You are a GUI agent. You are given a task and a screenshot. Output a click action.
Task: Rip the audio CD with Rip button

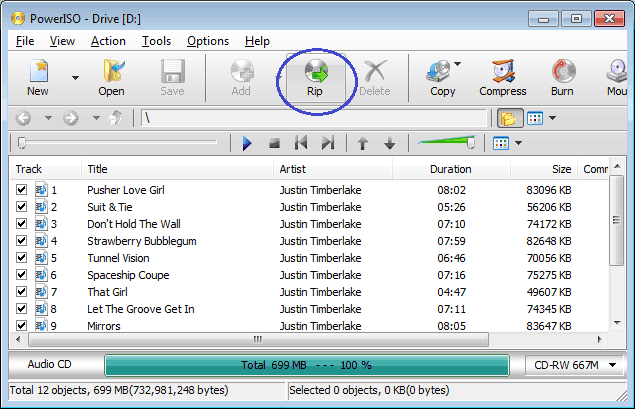[x=315, y=78]
